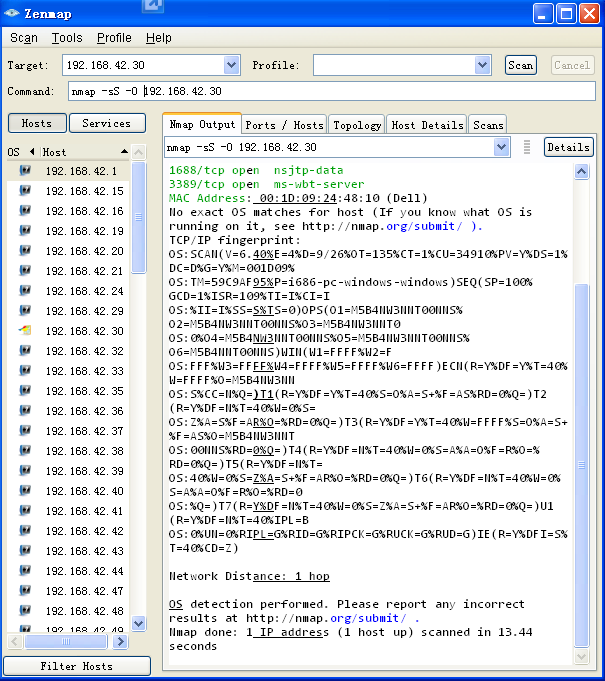Viewport: 605px width, 681px height.
Task: Click Nmap output scroll down arrow
Action: 582,656
